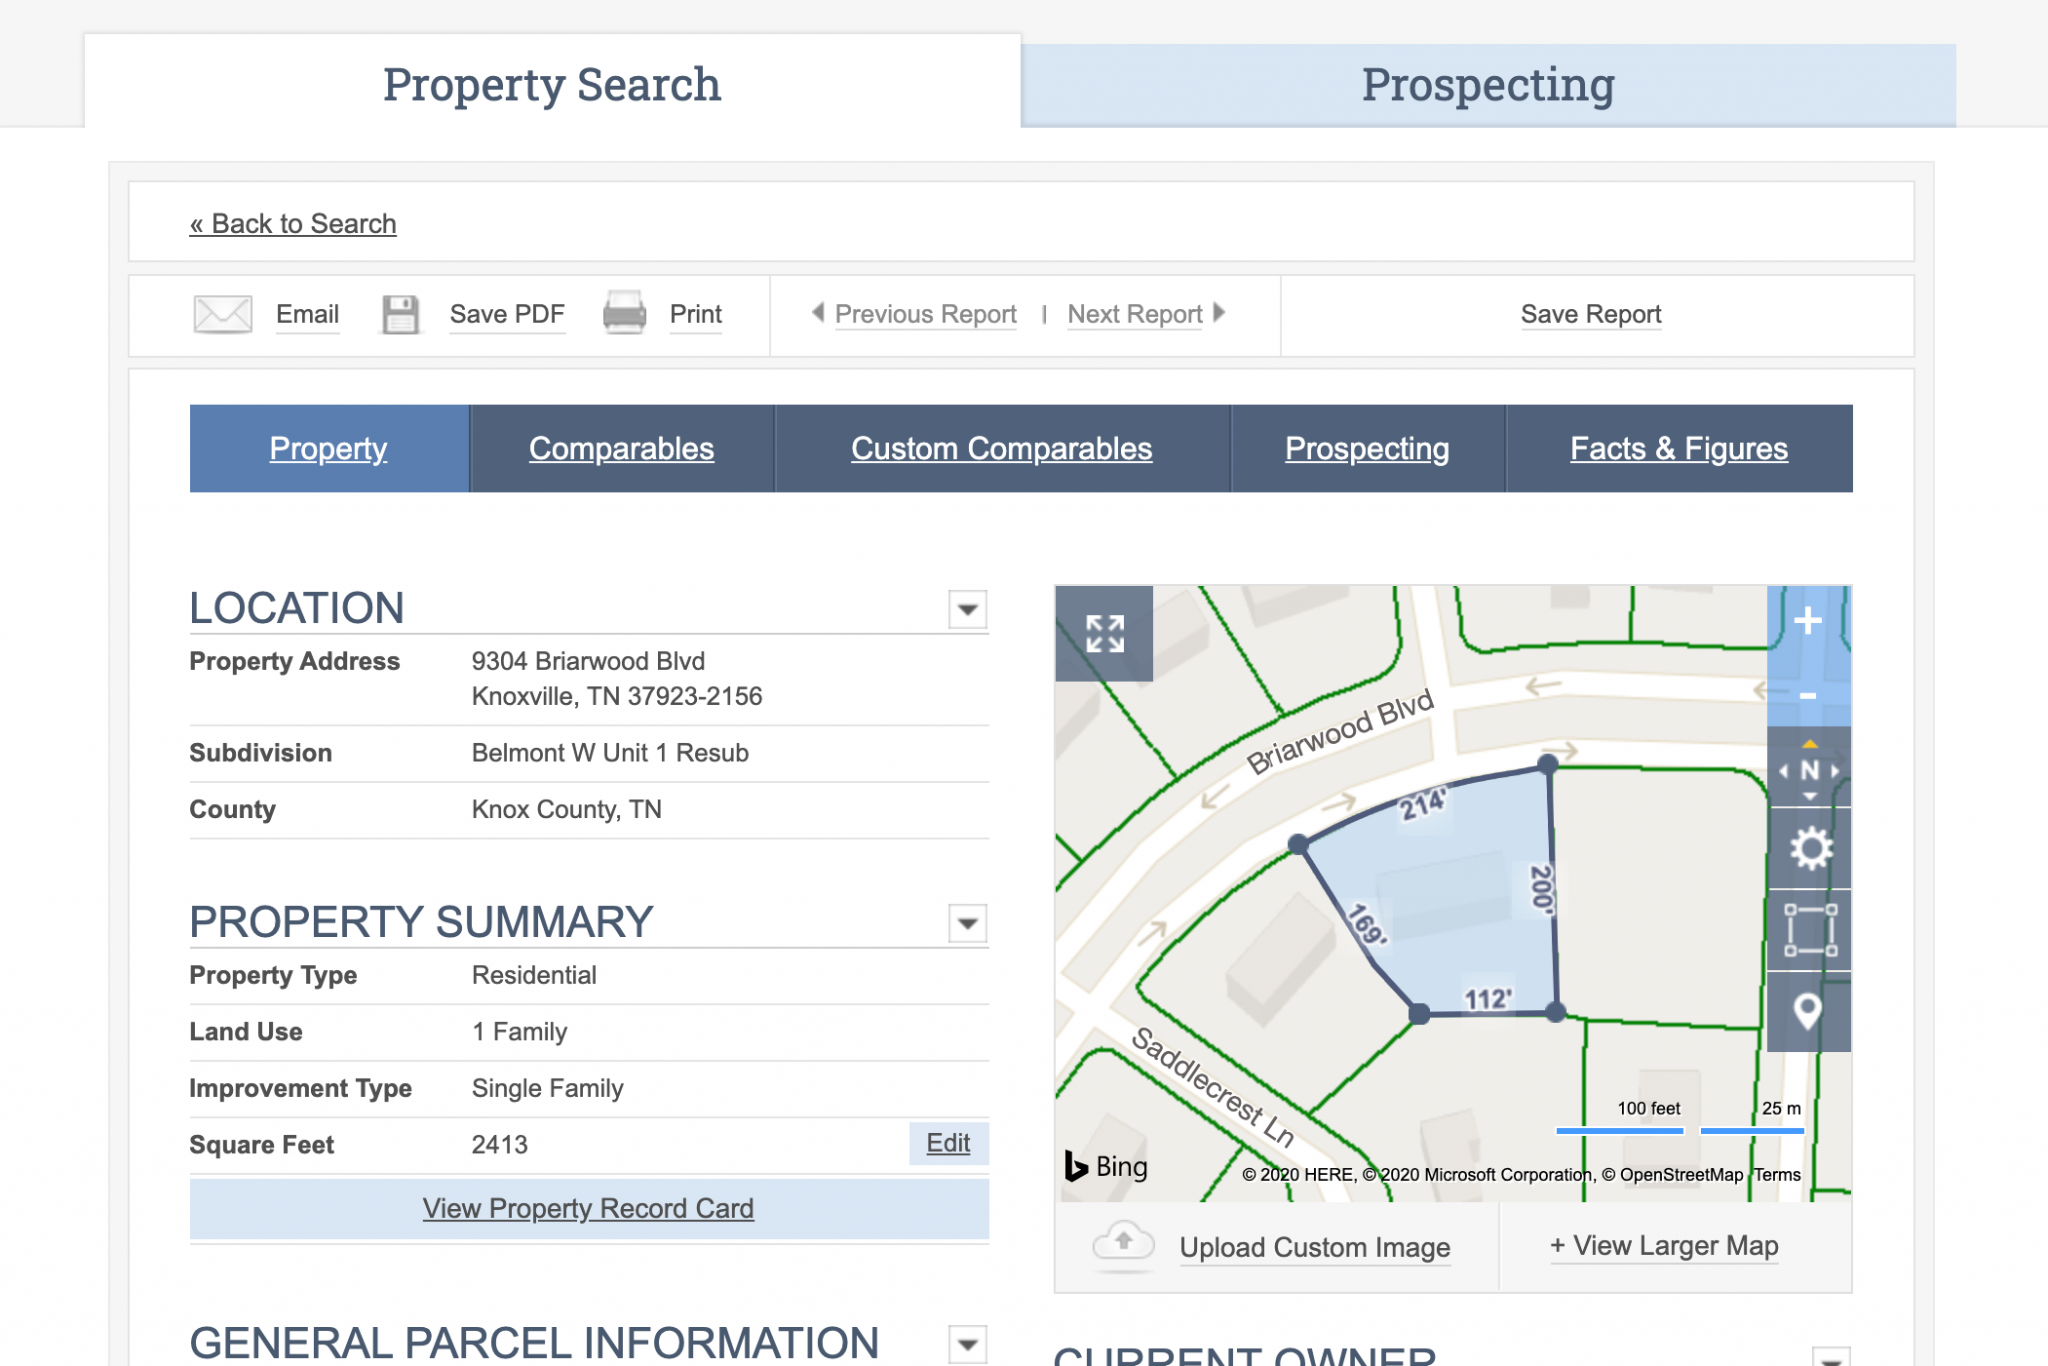
Task: Expand map to fullscreen view
Action: tap(1105, 634)
